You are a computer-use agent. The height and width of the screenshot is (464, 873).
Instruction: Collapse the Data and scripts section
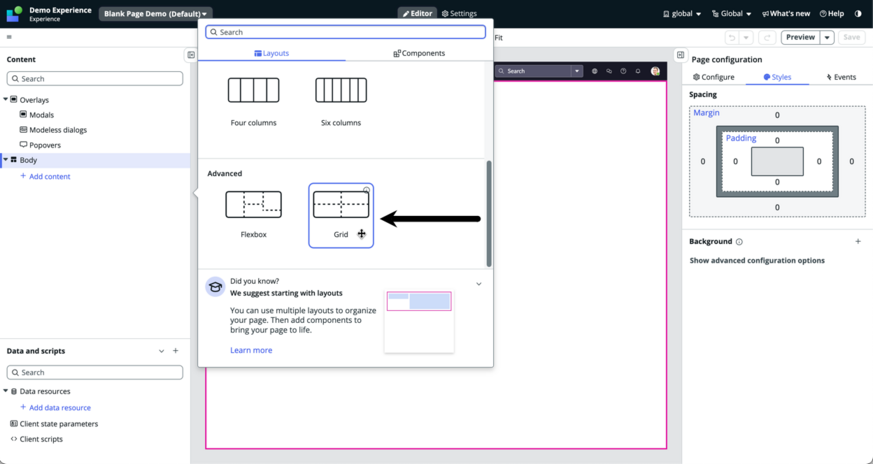tap(161, 351)
